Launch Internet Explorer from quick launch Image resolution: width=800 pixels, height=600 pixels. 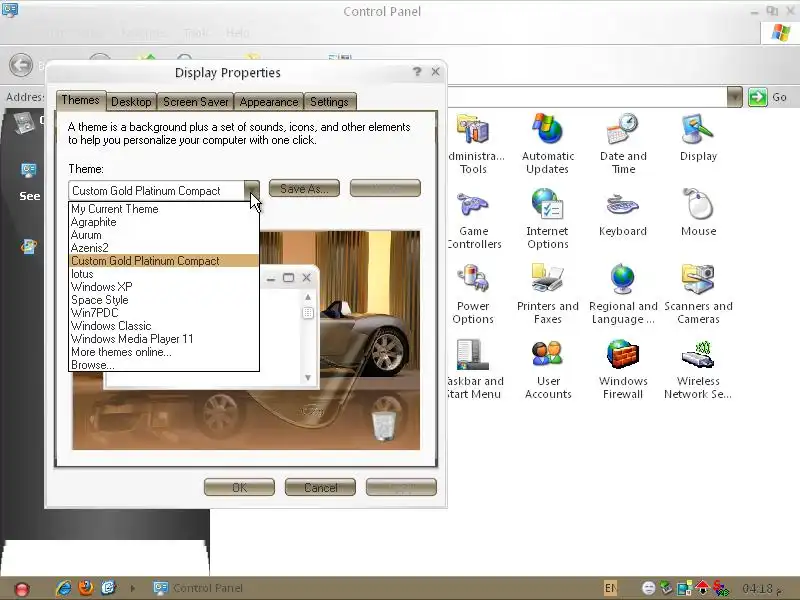(64, 588)
